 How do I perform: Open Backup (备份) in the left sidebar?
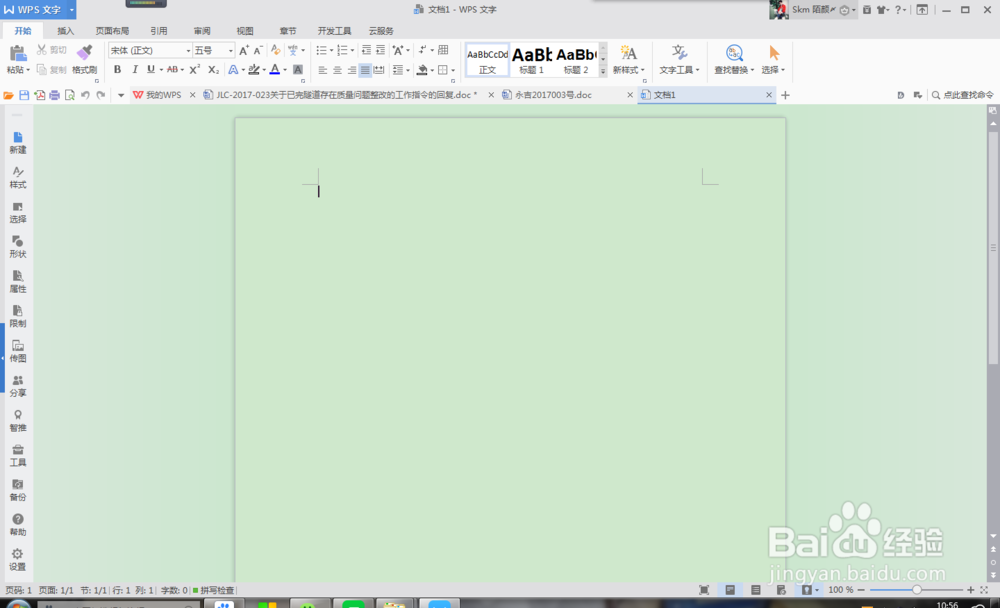point(18,490)
